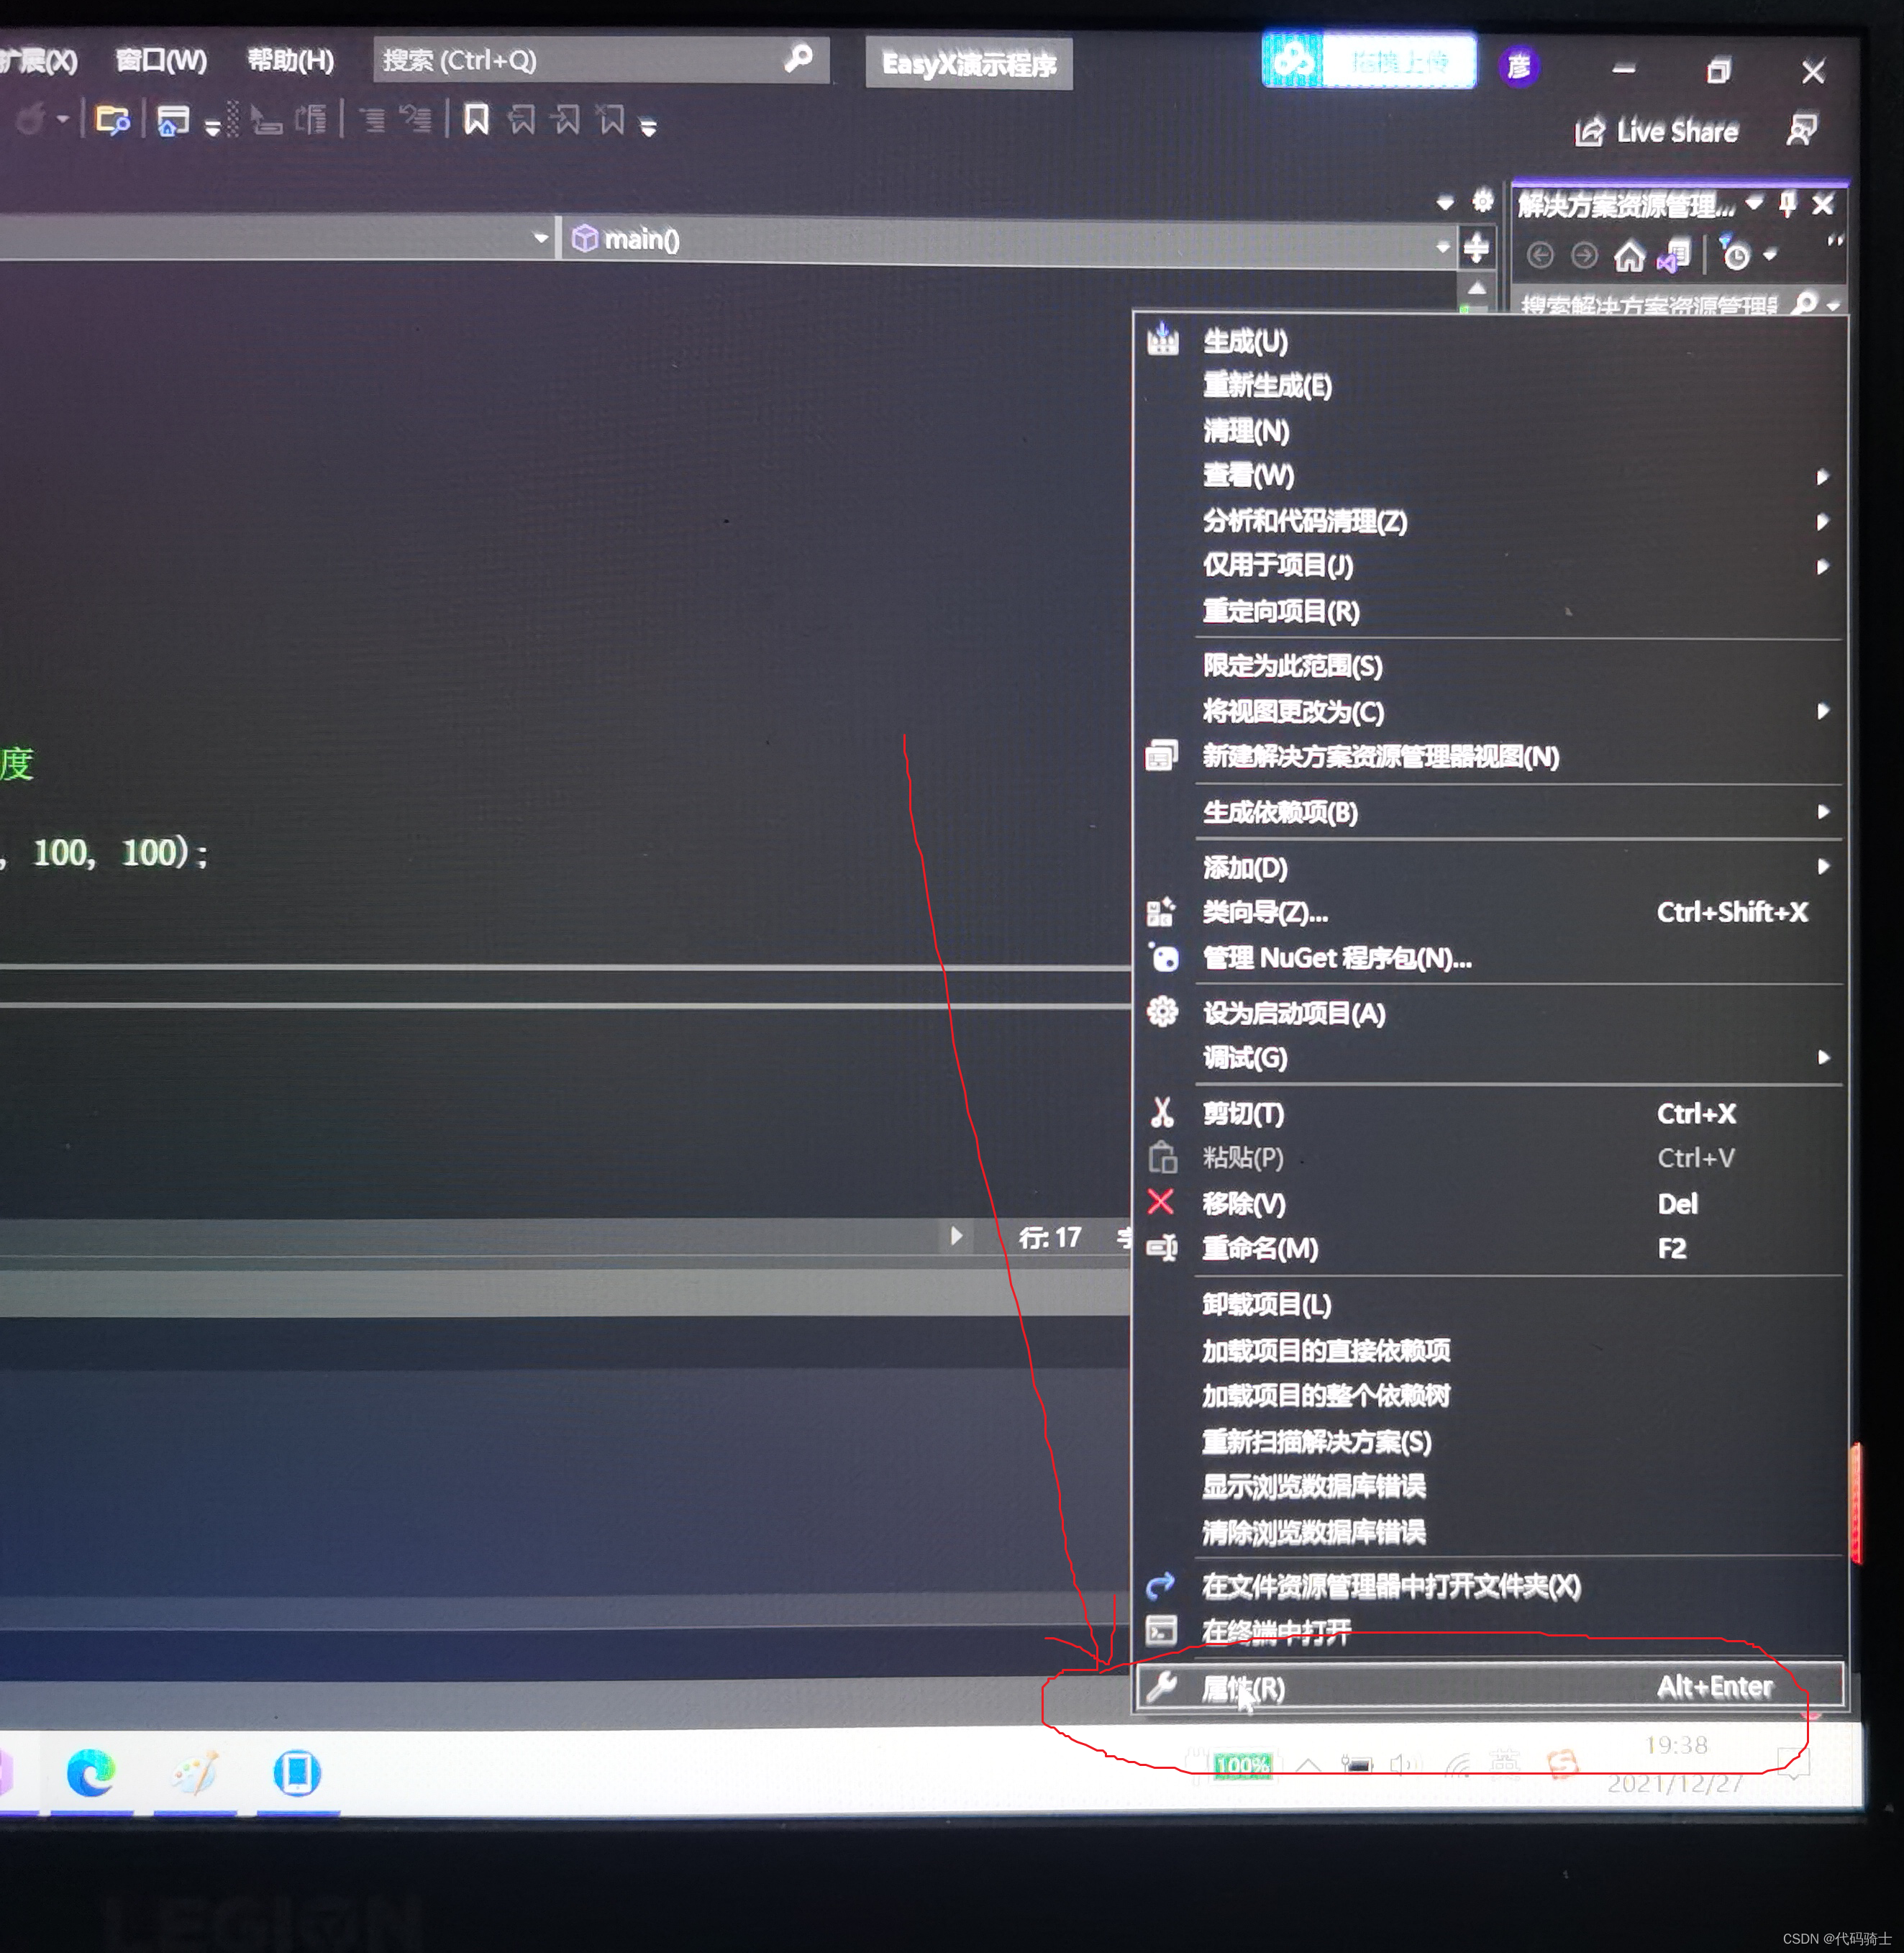Image resolution: width=1904 pixels, height=1953 pixels.
Task: Click 设为启动项目(A) menu entry
Action: (x=1294, y=1013)
